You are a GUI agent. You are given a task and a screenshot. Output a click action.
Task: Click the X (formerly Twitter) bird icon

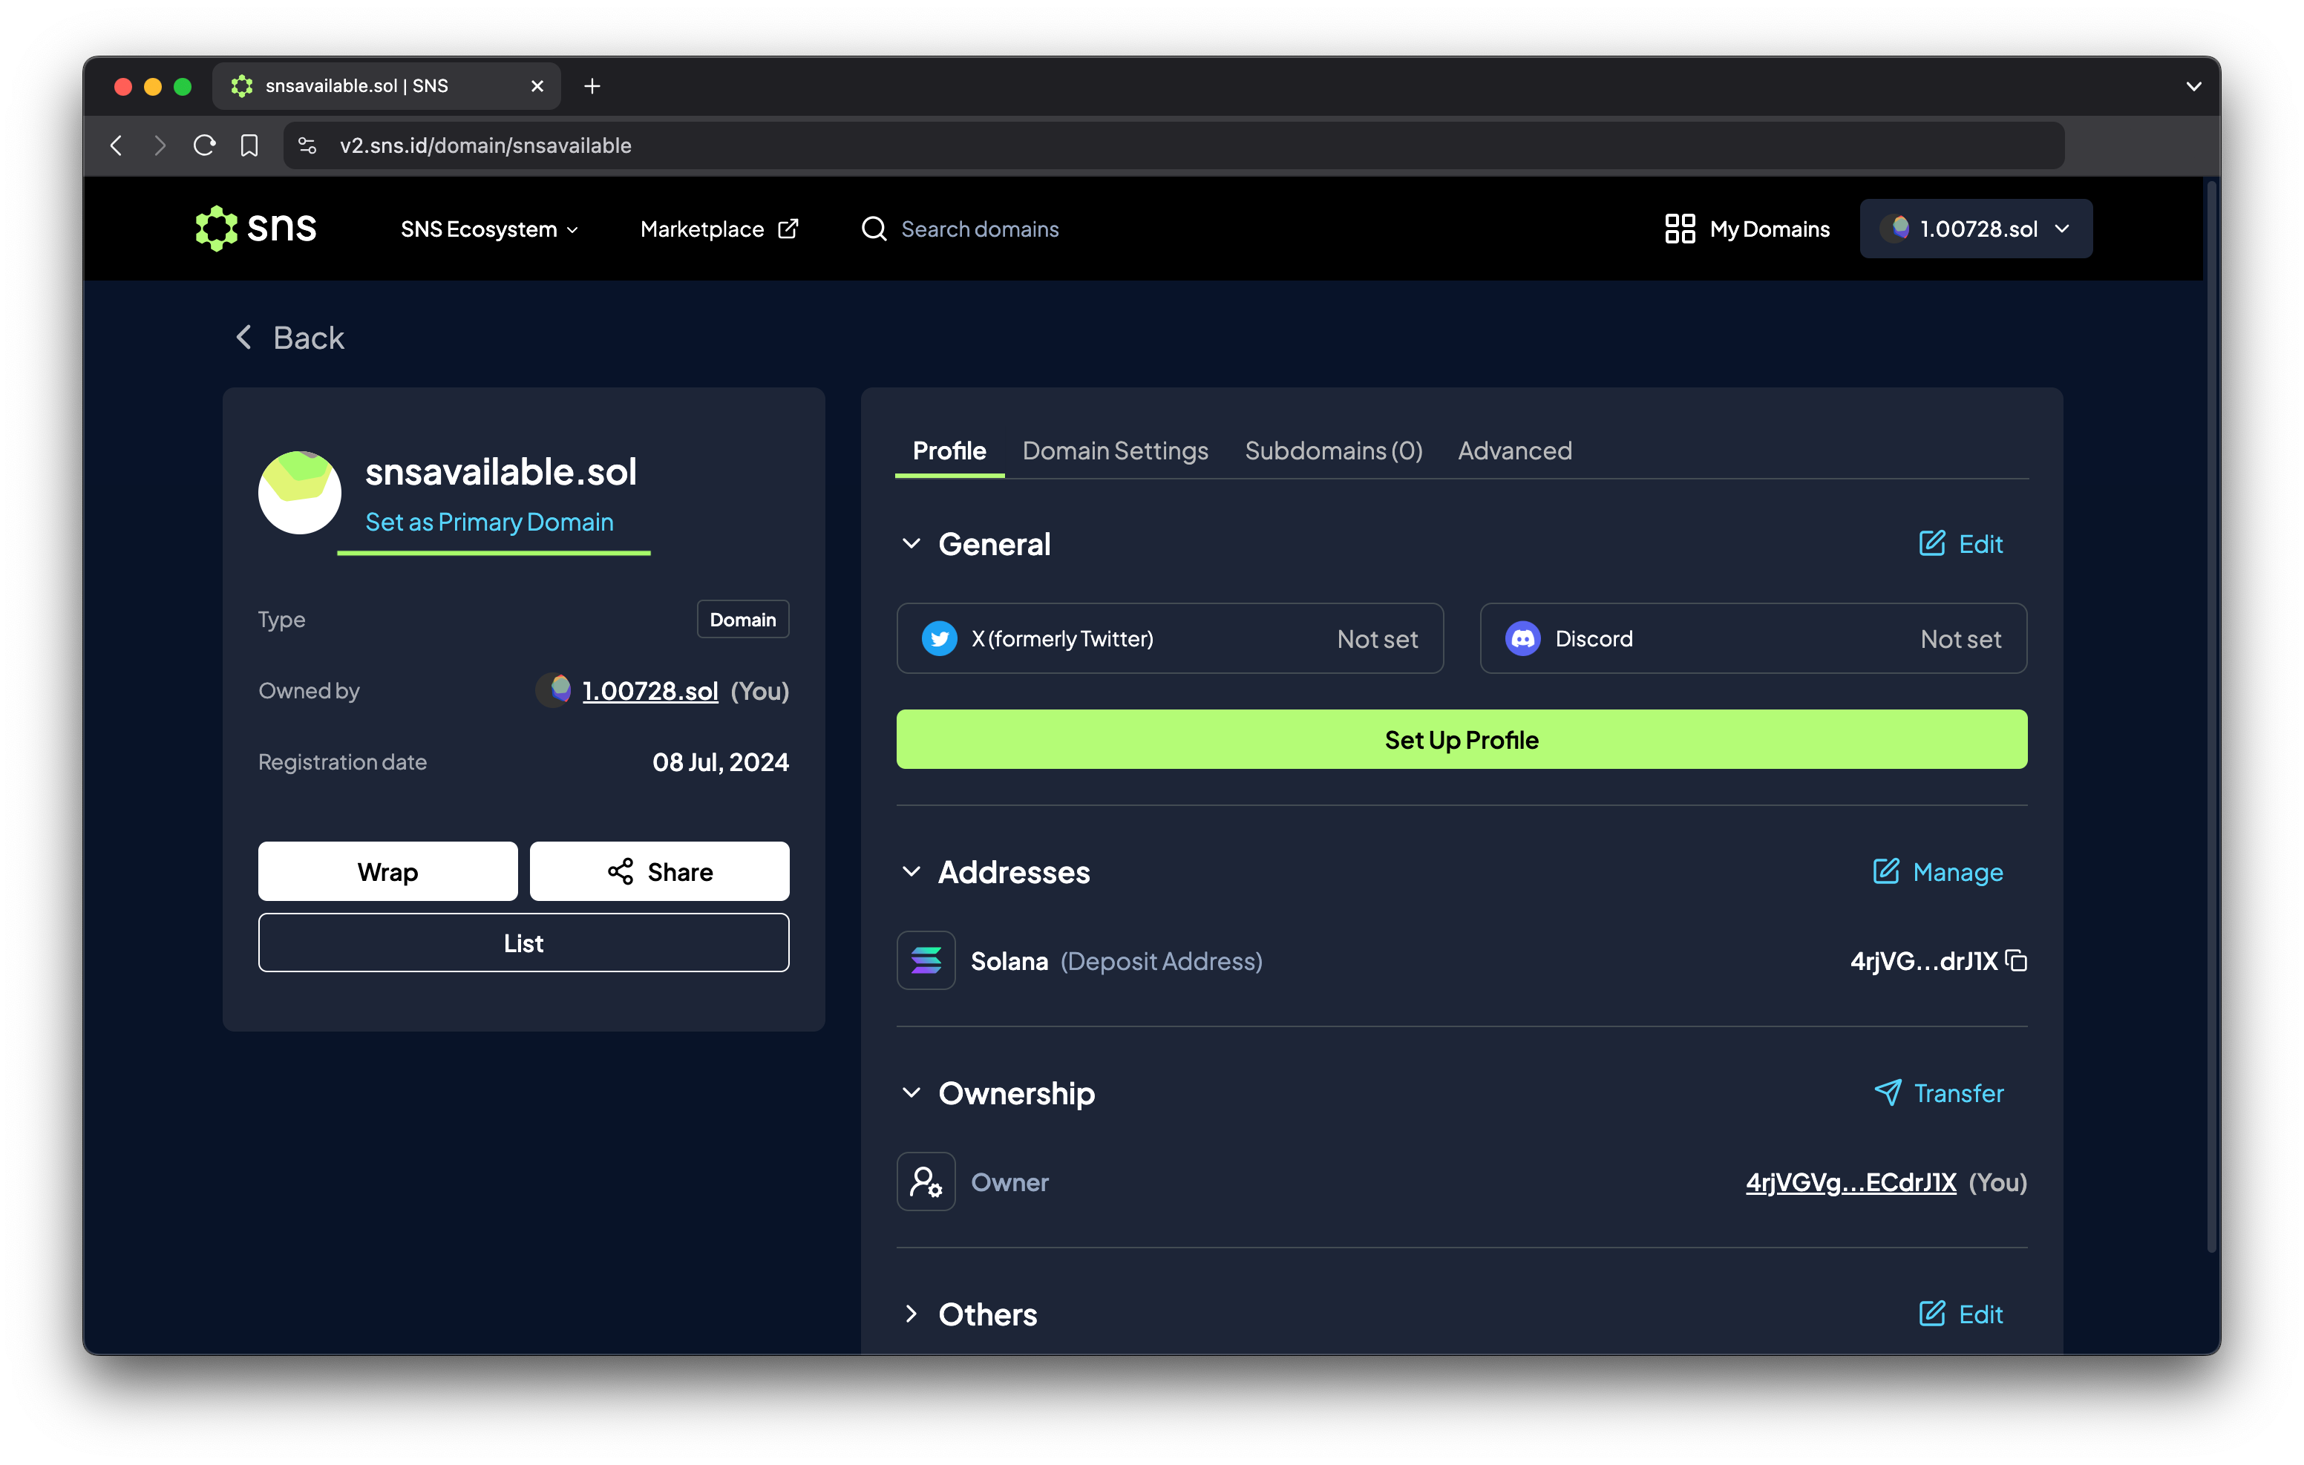(938, 638)
